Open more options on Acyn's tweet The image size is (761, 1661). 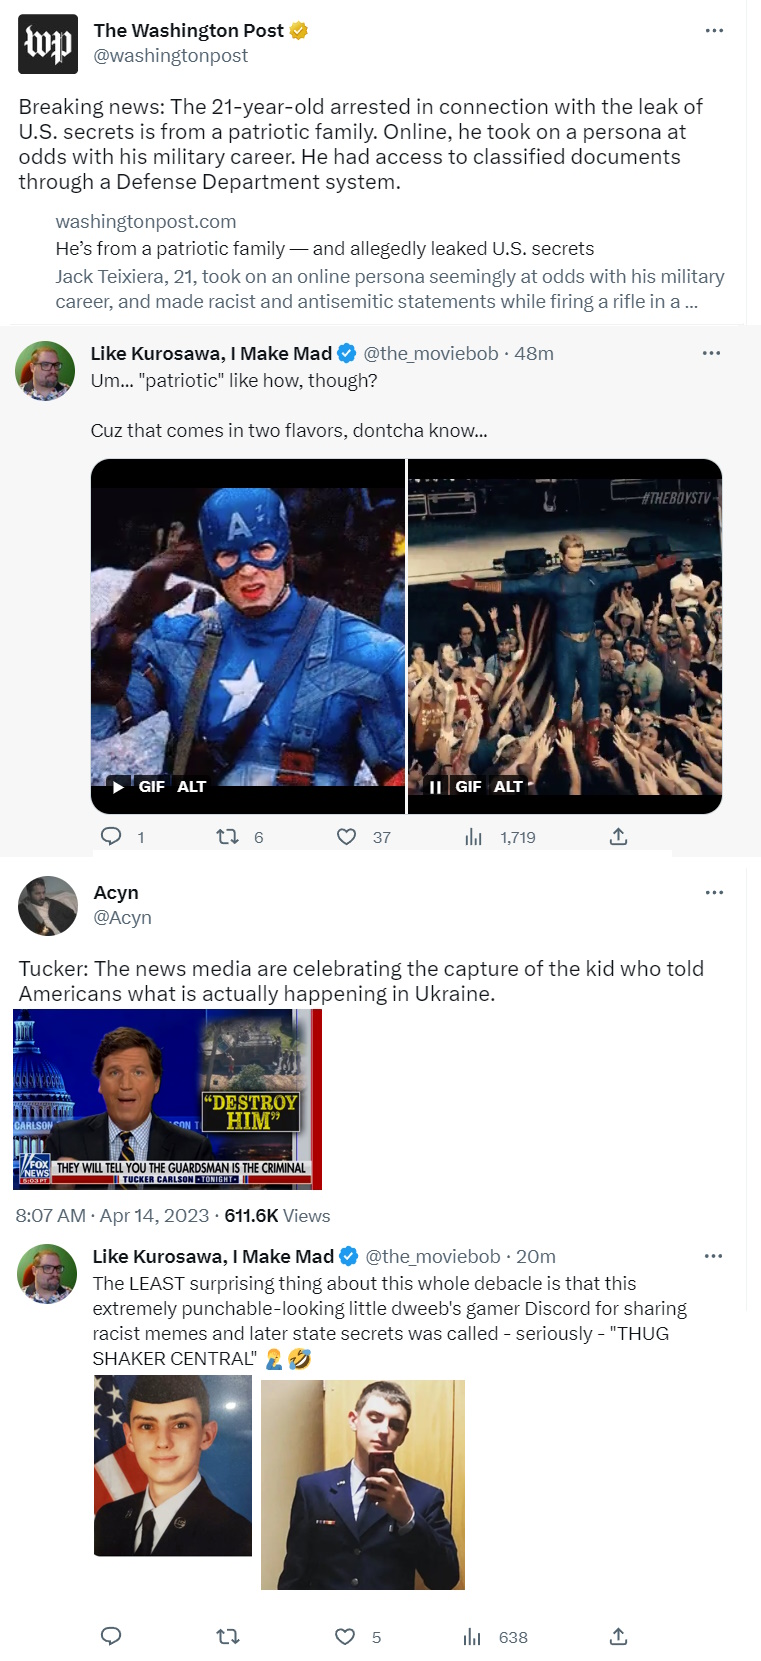tap(714, 892)
